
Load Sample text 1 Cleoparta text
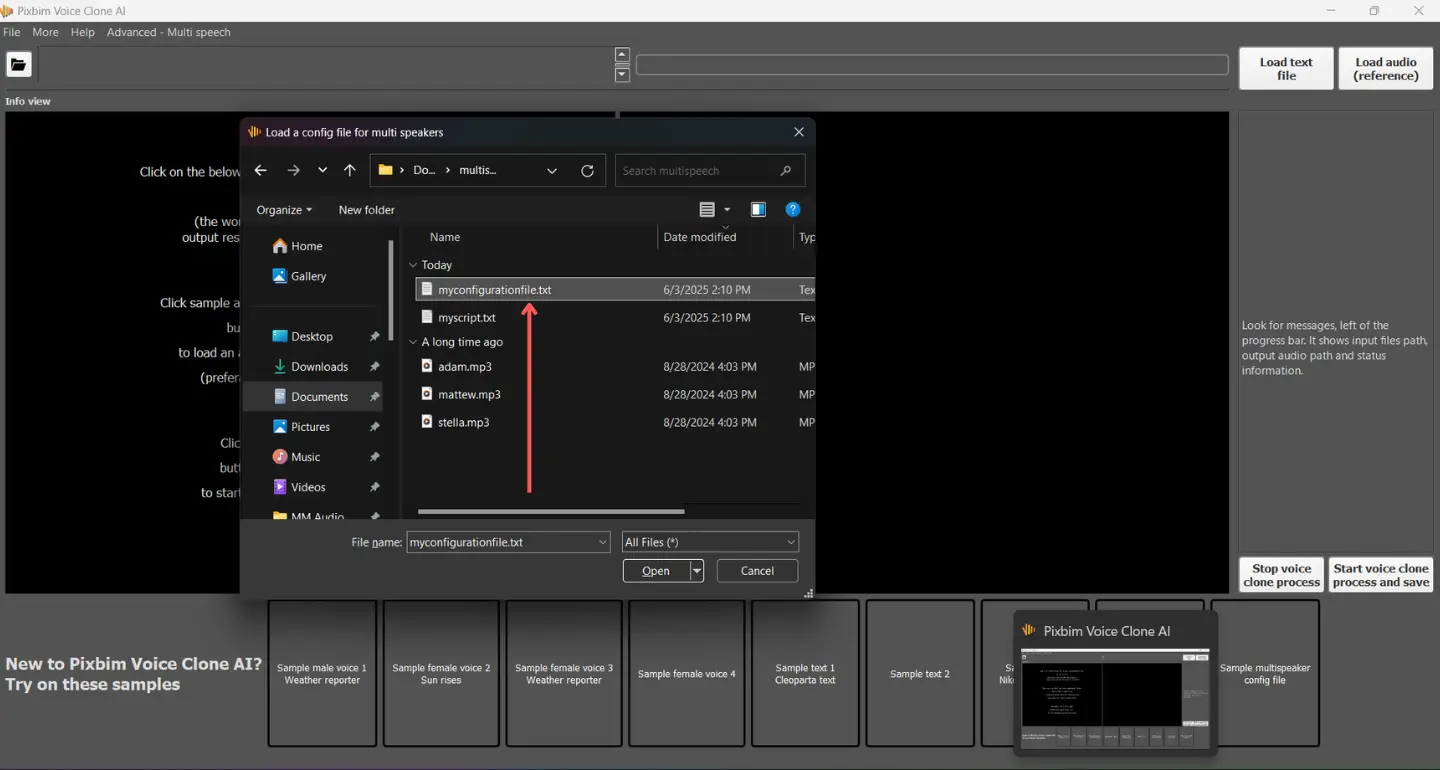[805, 673]
